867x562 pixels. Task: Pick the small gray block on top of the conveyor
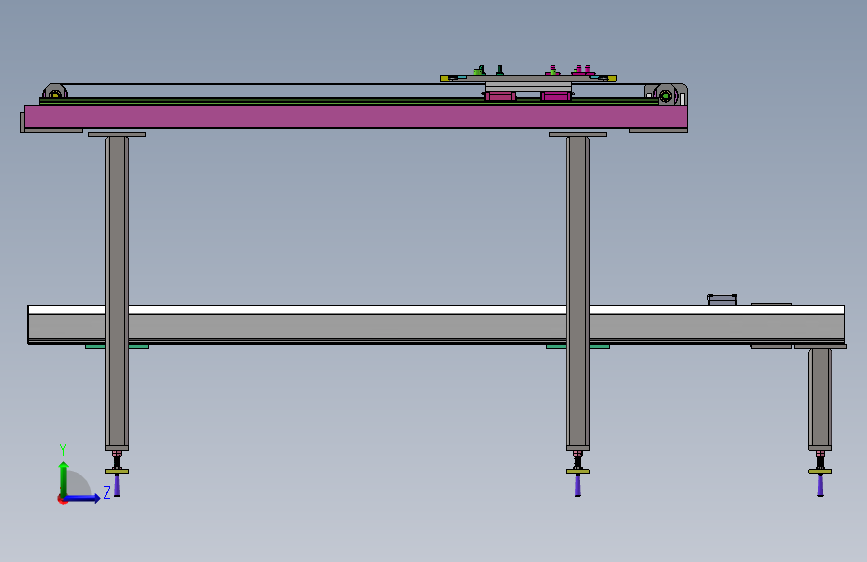pyautogui.click(x=722, y=300)
